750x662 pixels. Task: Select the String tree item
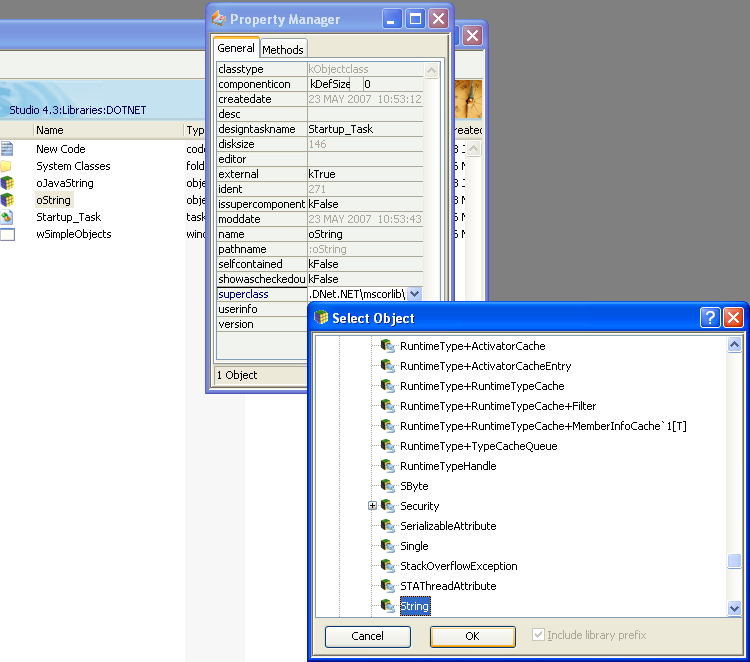(x=414, y=606)
